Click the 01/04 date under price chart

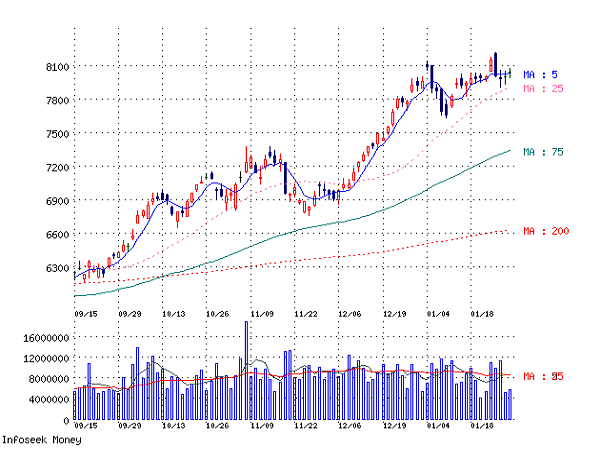pyautogui.click(x=438, y=314)
